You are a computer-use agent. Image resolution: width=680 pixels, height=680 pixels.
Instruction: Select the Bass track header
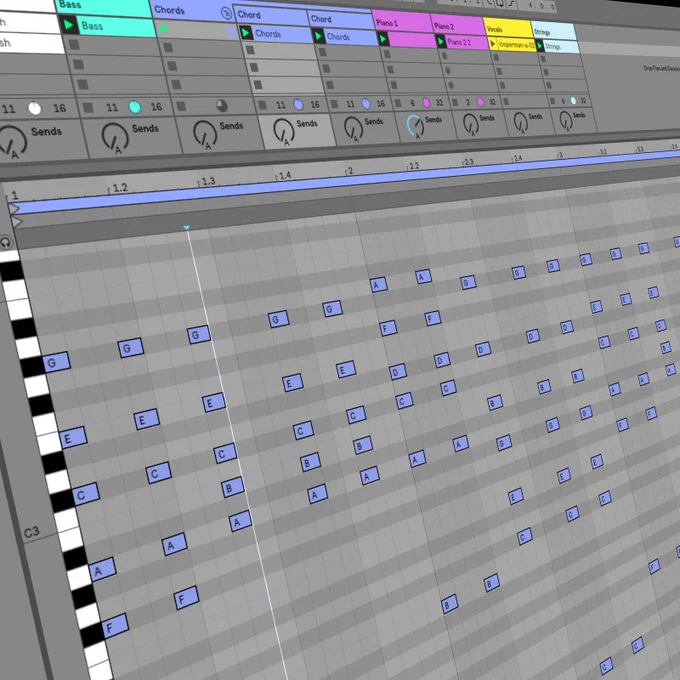[103, 8]
